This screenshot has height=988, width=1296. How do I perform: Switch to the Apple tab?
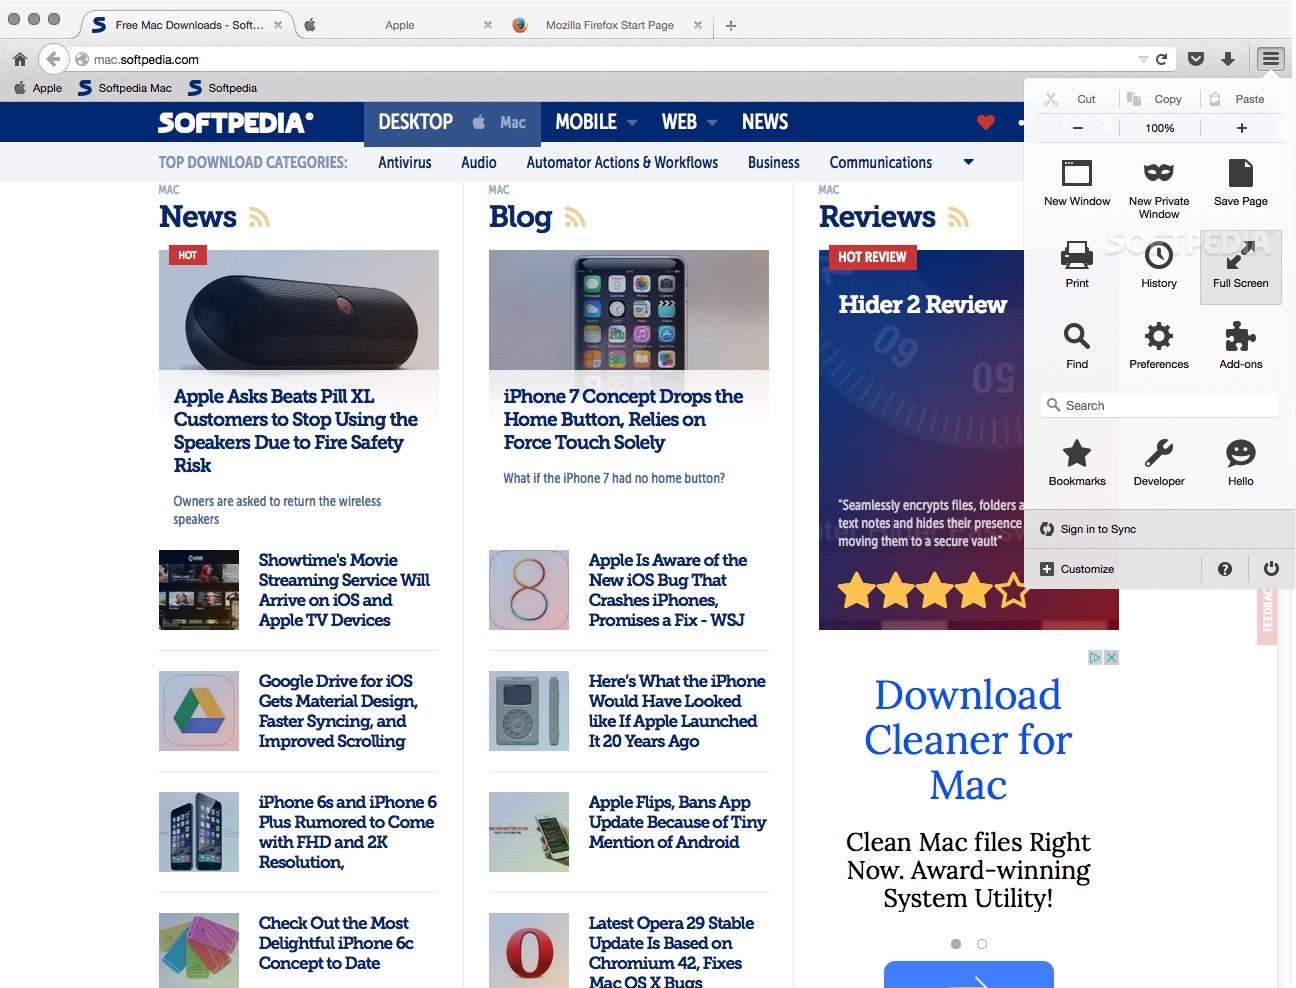[400, 25]
